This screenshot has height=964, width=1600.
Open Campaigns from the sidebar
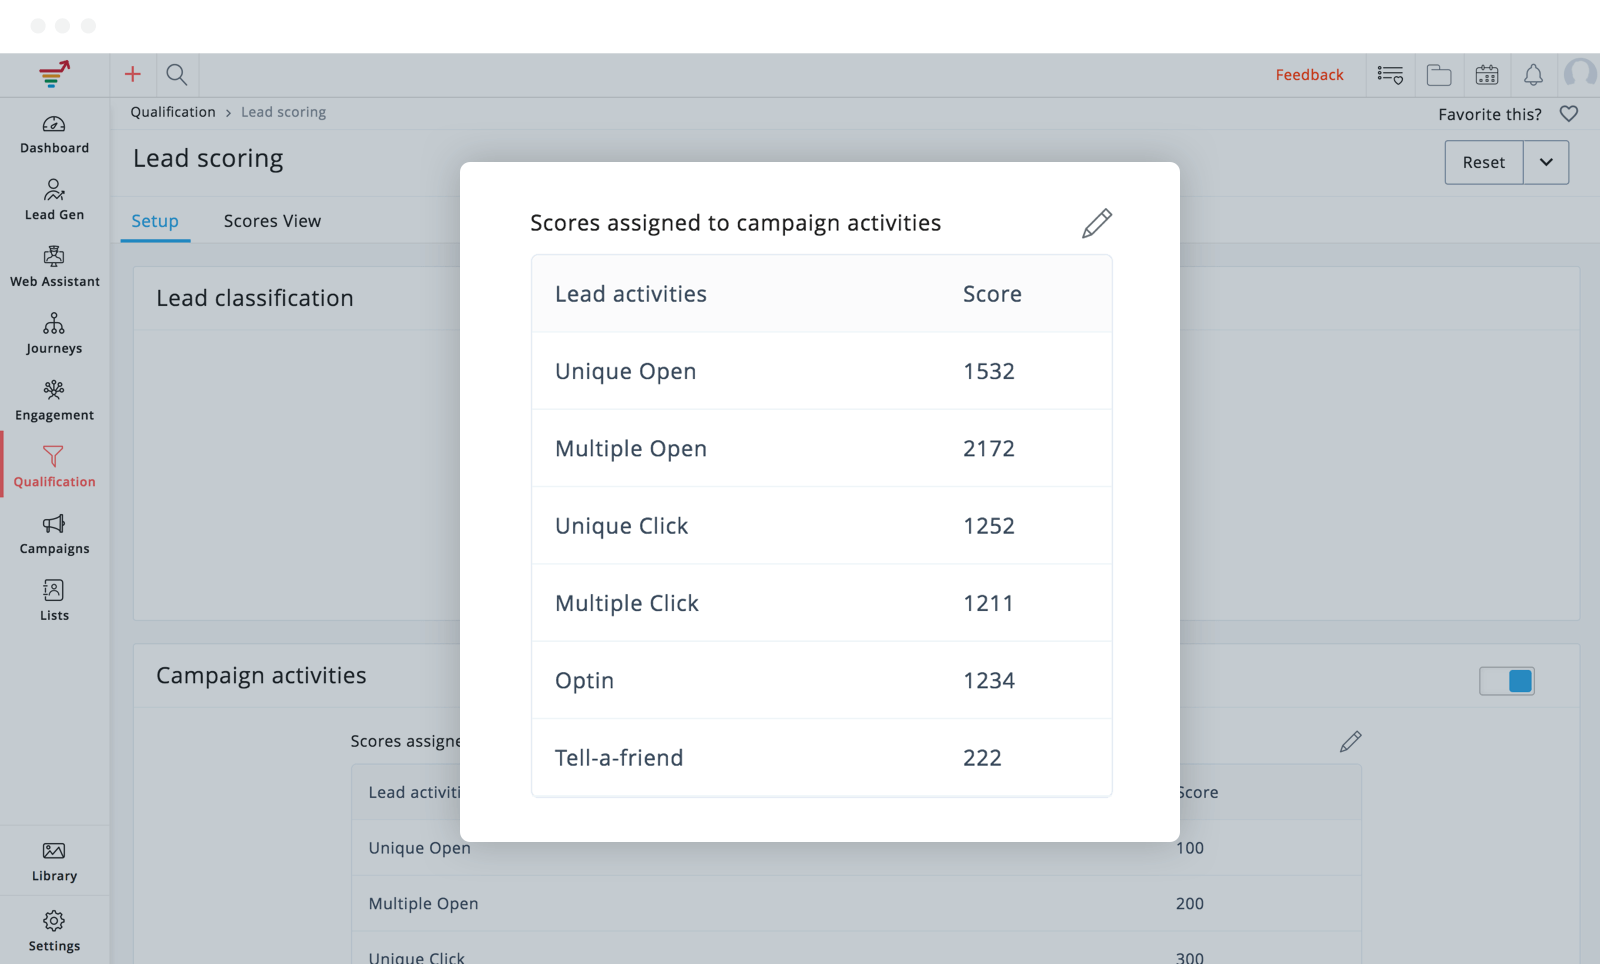54,534
